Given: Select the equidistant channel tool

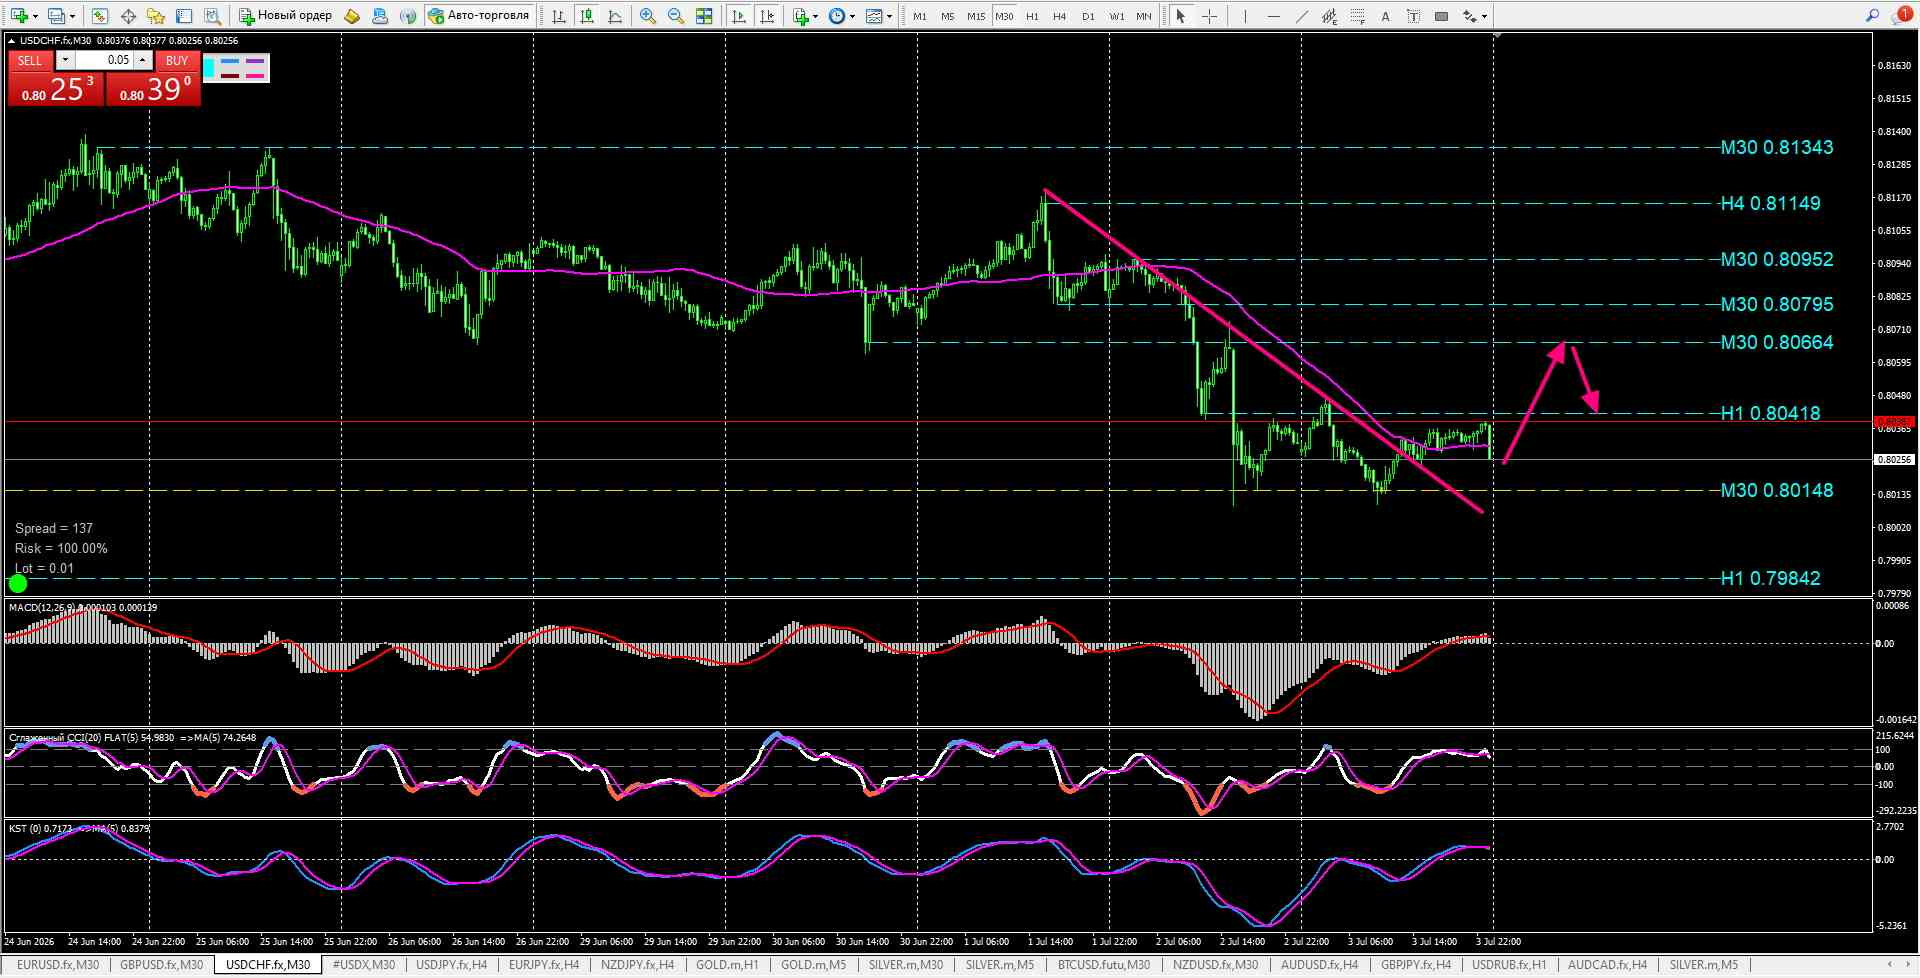Looking at the screenshot, I should [1329, 16].
